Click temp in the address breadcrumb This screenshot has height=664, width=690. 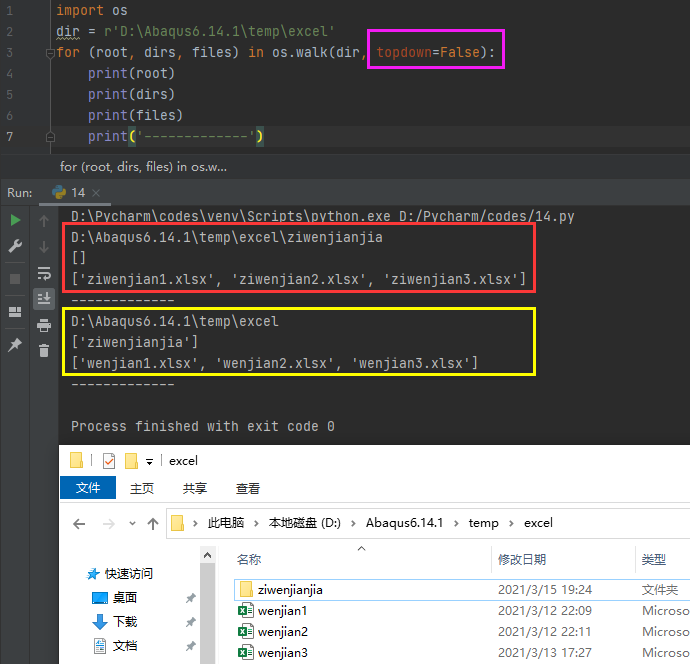point(483,523)
